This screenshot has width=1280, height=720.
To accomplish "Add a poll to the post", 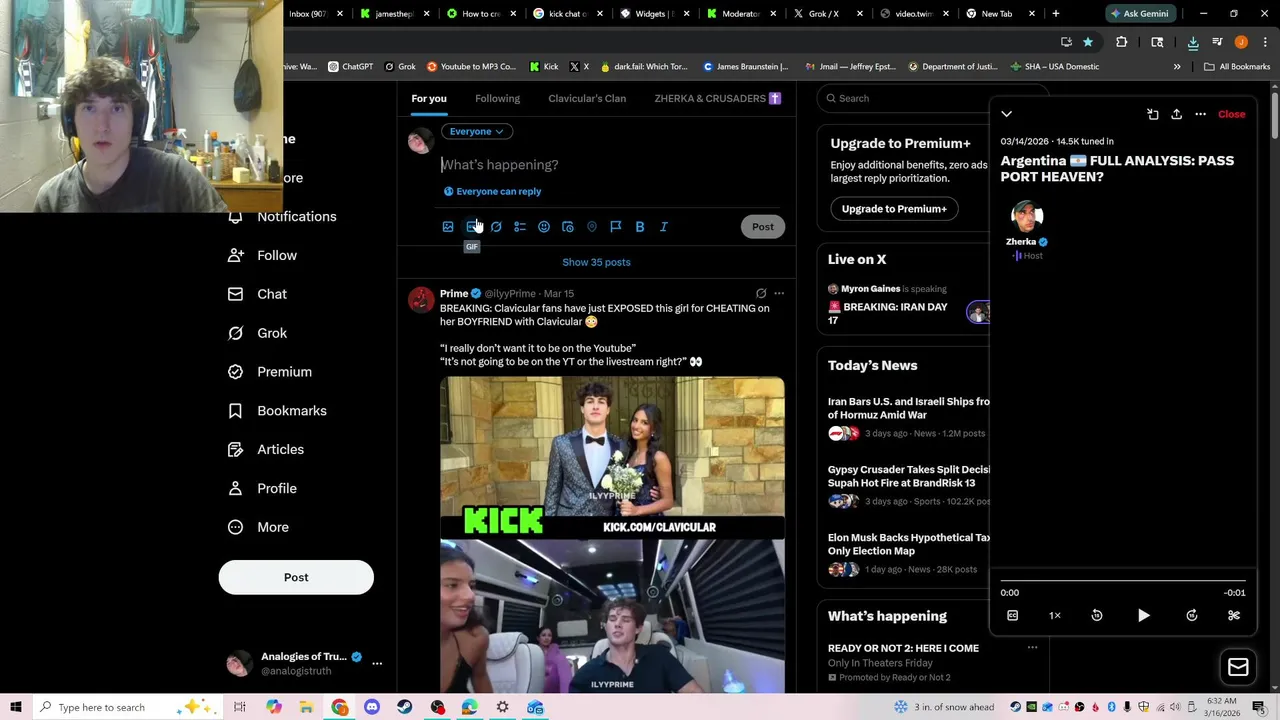I will point(520,227).
